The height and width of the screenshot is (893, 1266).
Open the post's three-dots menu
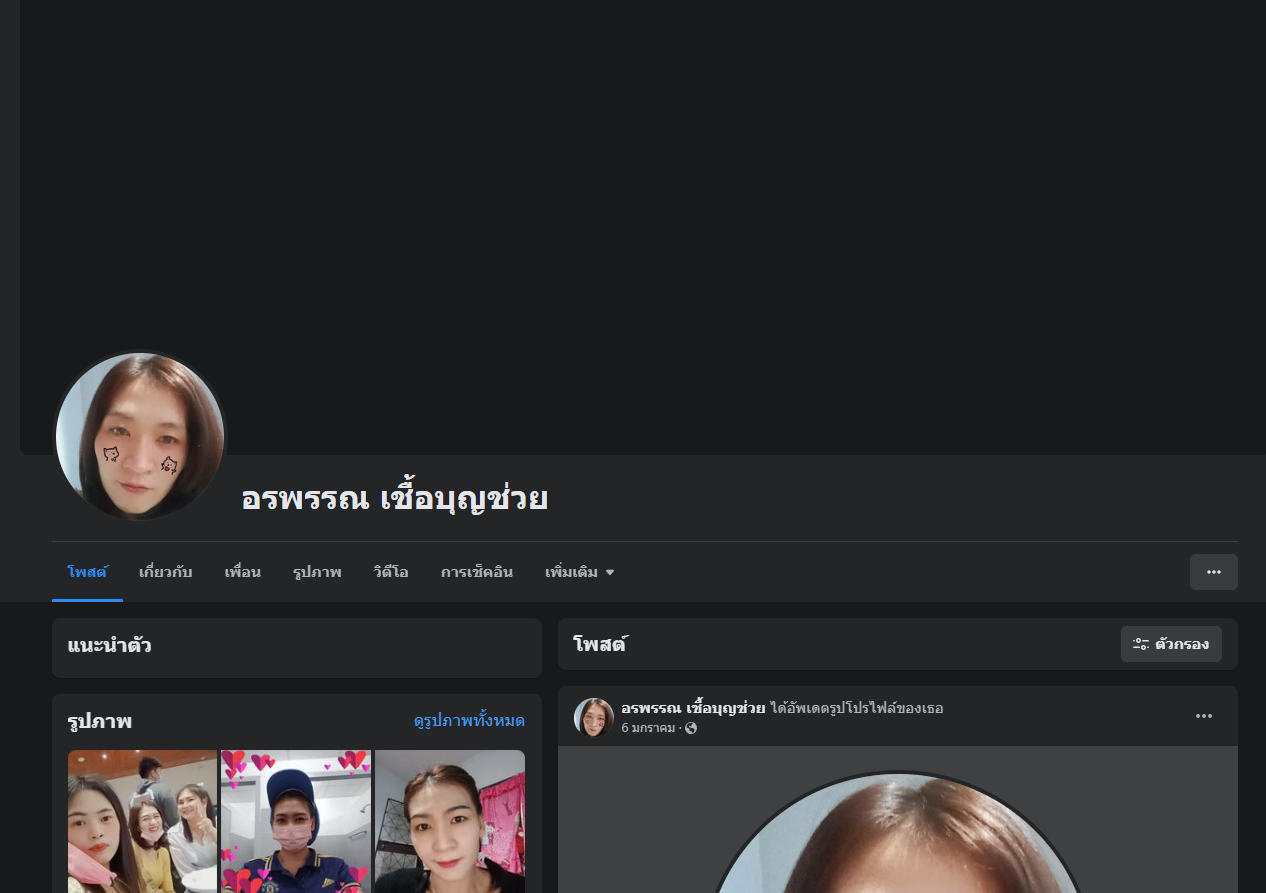1204,716
